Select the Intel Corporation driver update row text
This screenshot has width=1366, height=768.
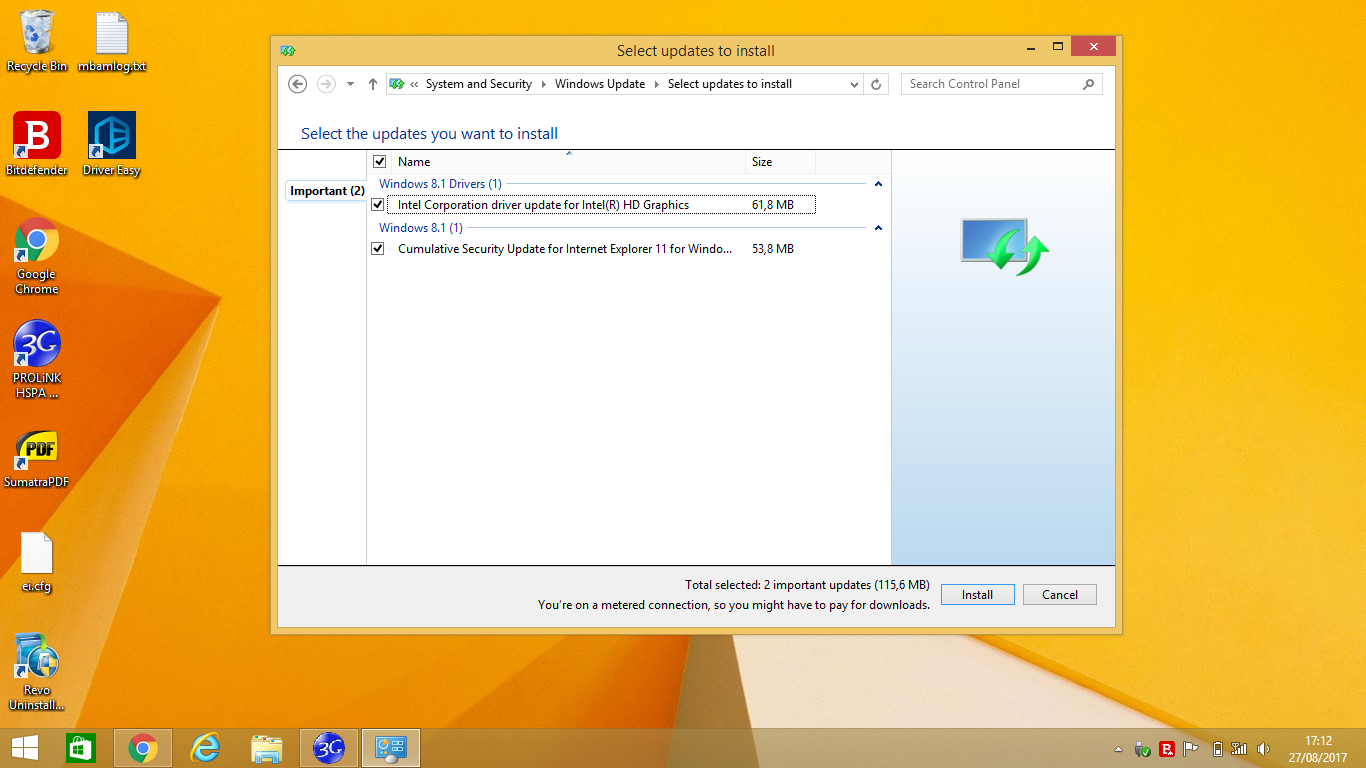coord(543,205)
